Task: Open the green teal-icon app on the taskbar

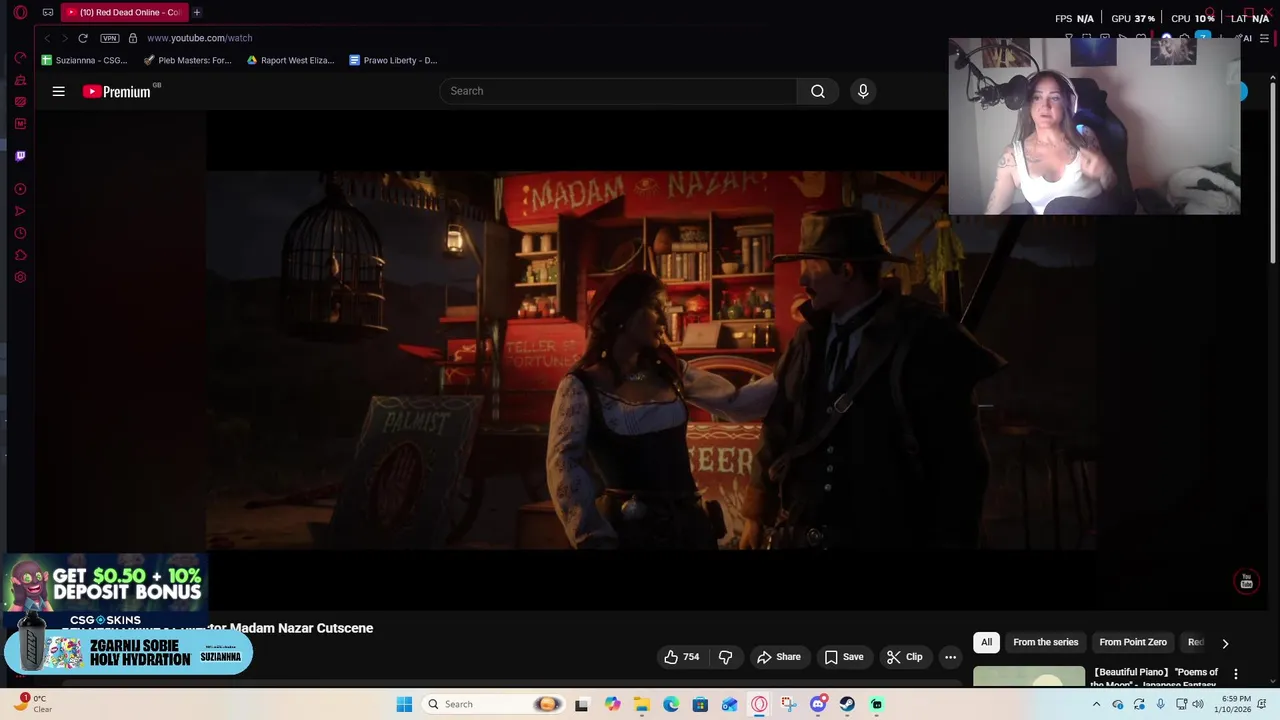Action: [x=877, y=704]
